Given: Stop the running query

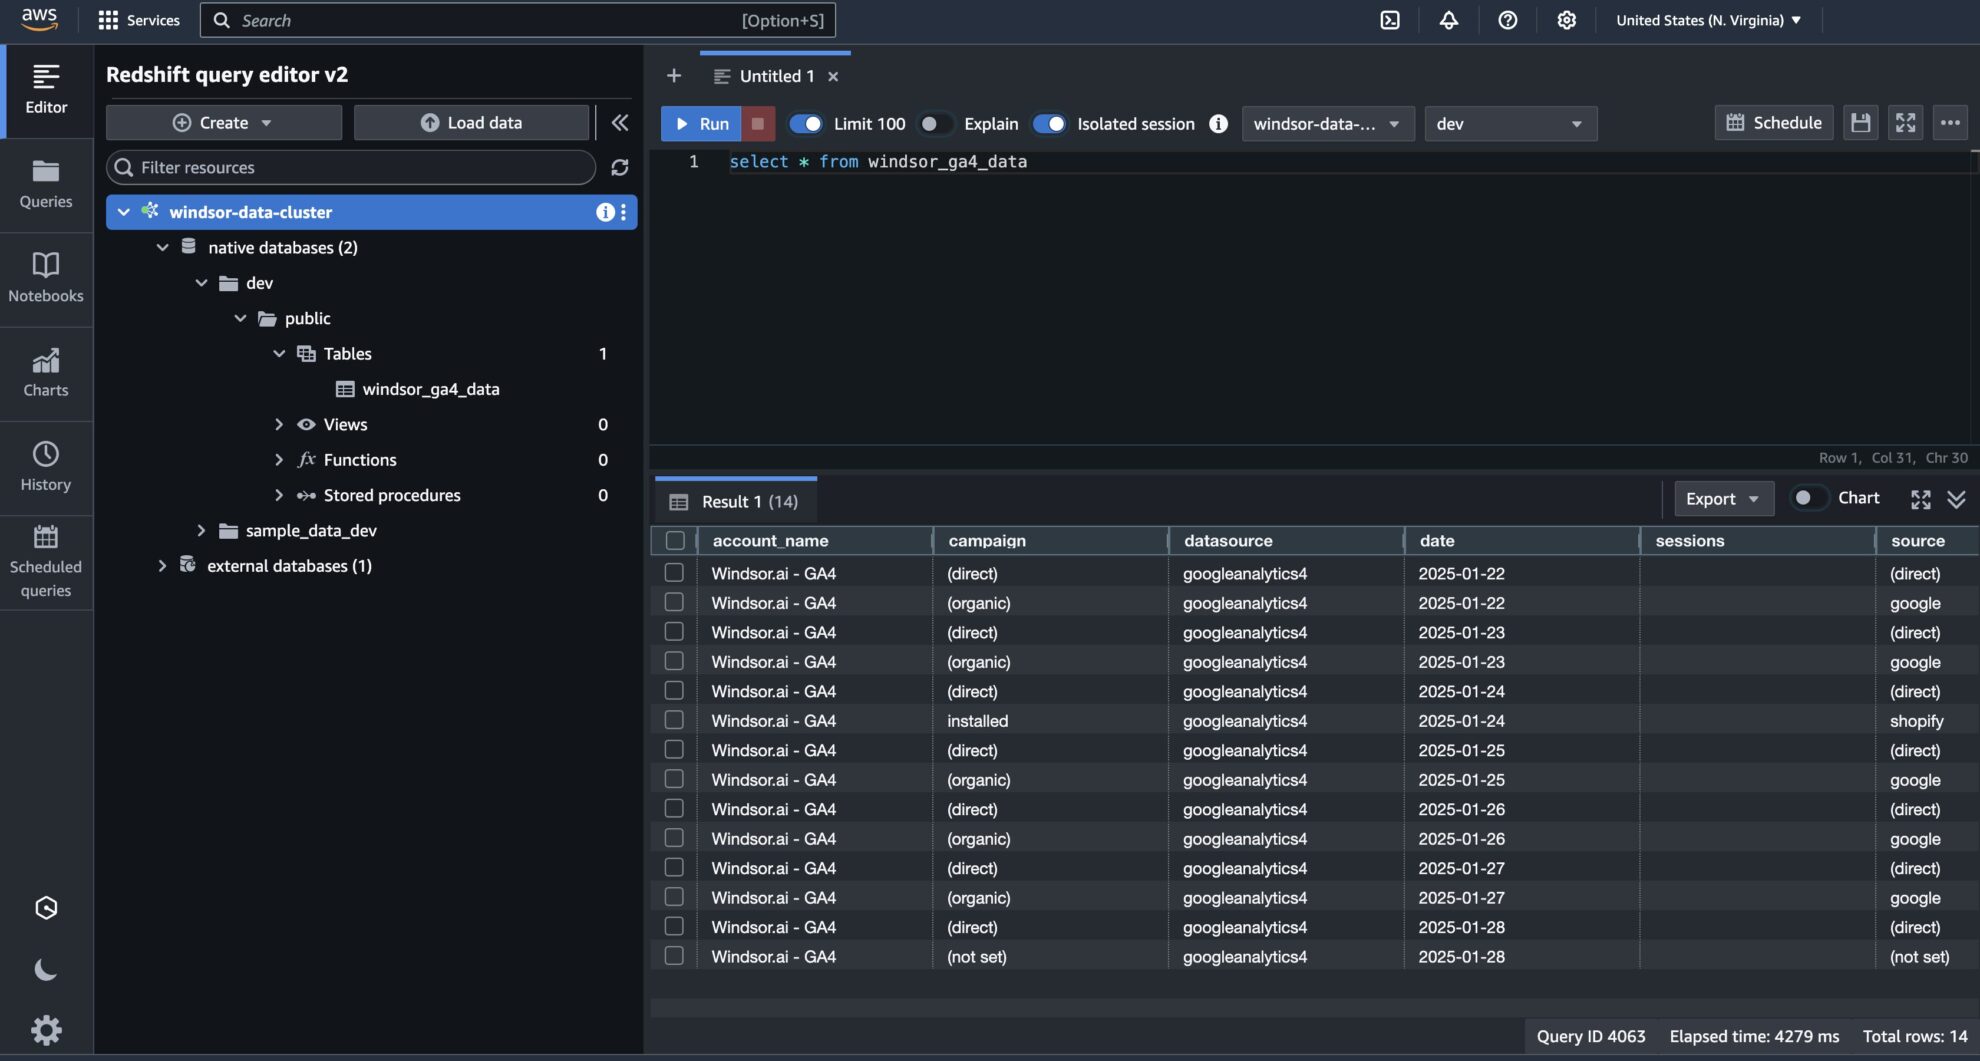Looking at the screenshot, I should 758,123.
